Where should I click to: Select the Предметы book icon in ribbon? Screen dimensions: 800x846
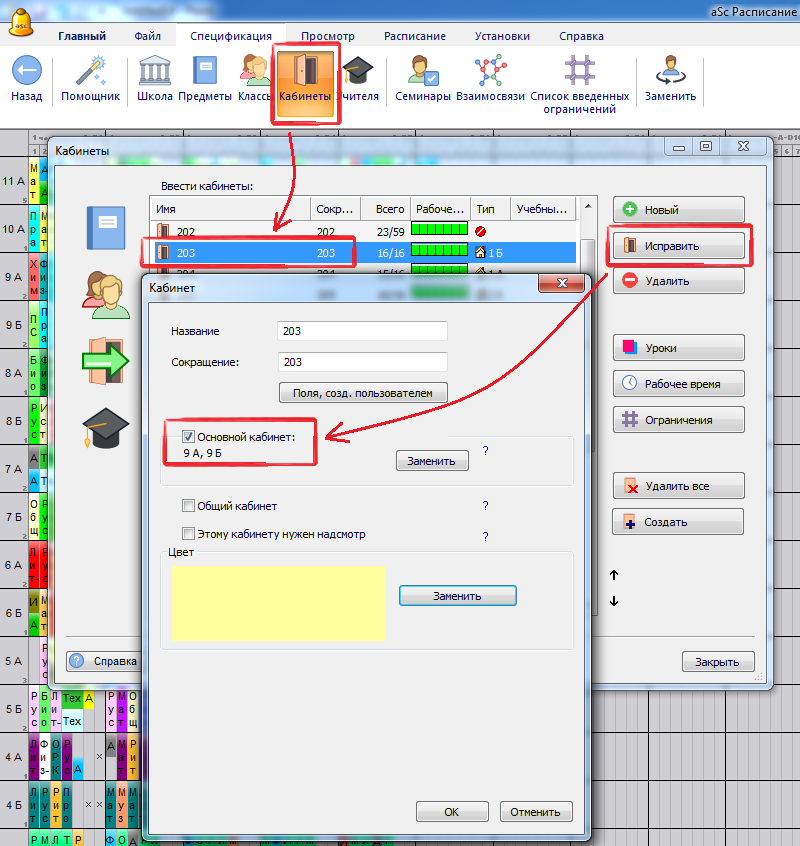click(x=205, y=72)
